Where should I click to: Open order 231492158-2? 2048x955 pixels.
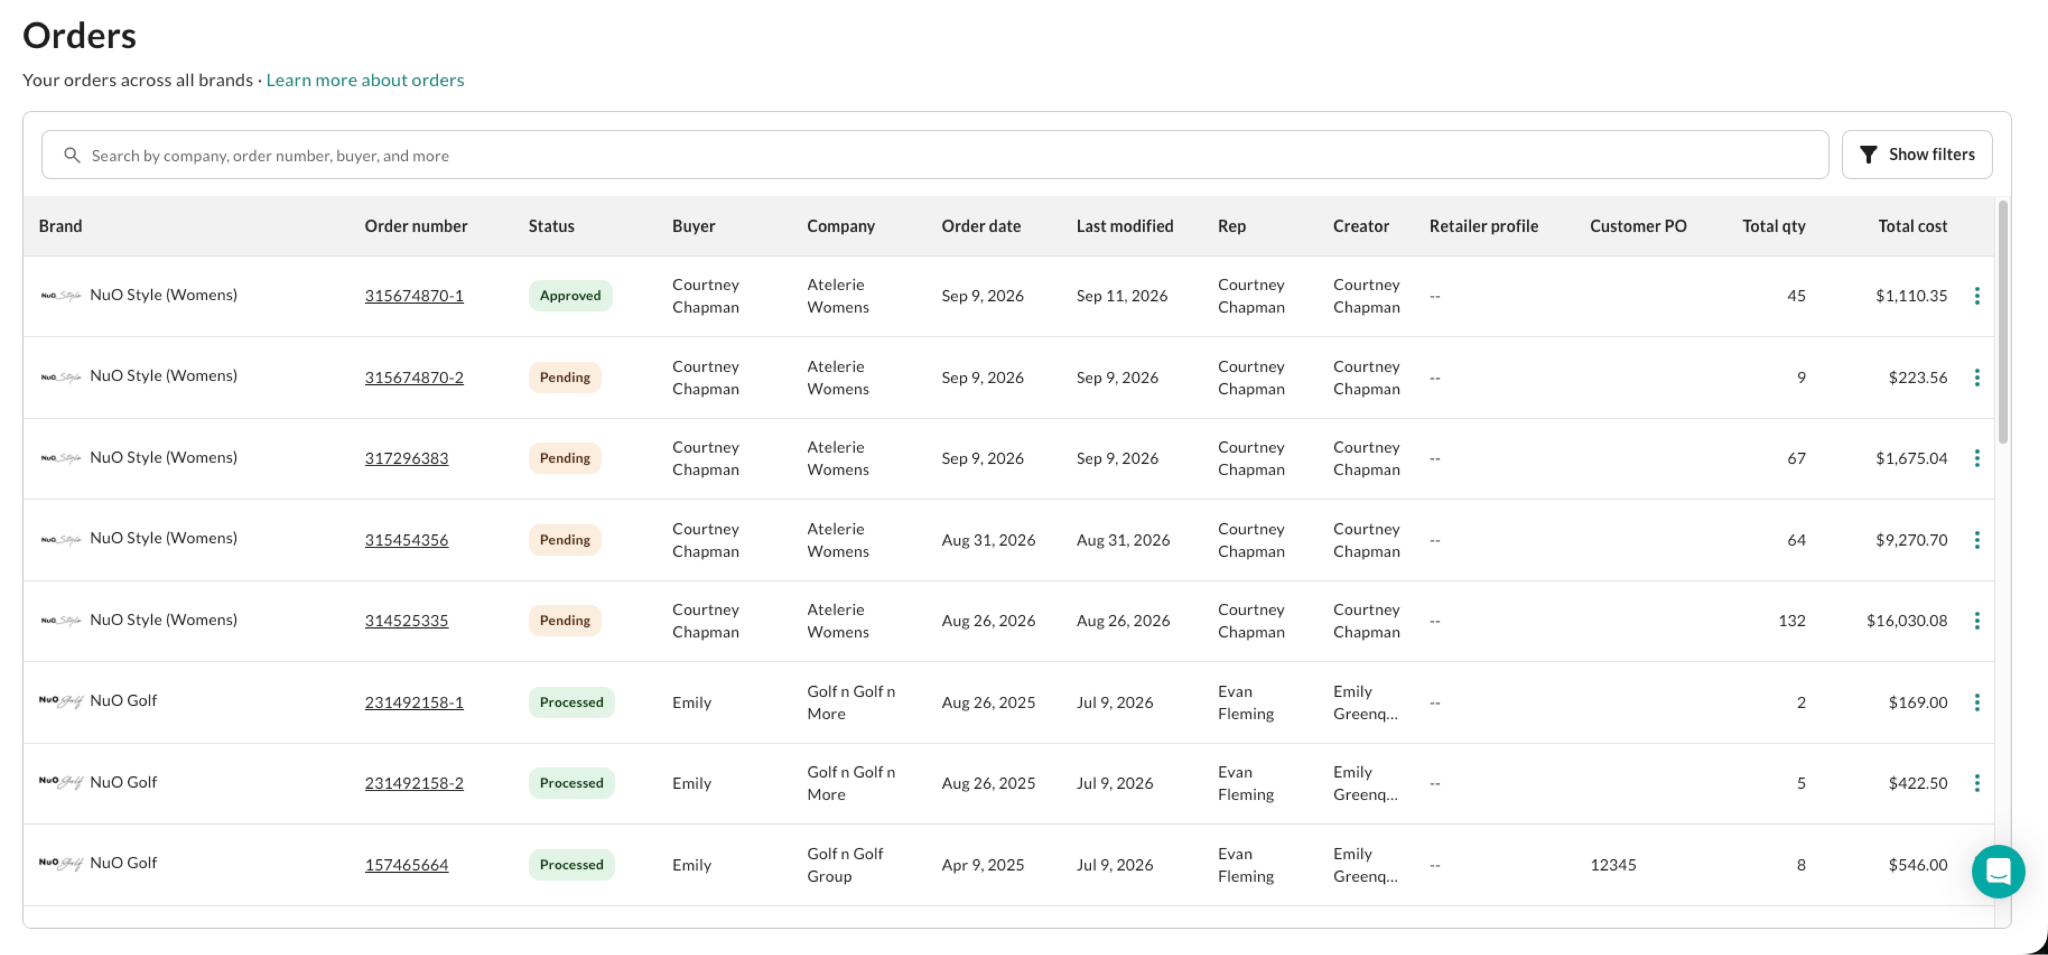click(414, 784)
